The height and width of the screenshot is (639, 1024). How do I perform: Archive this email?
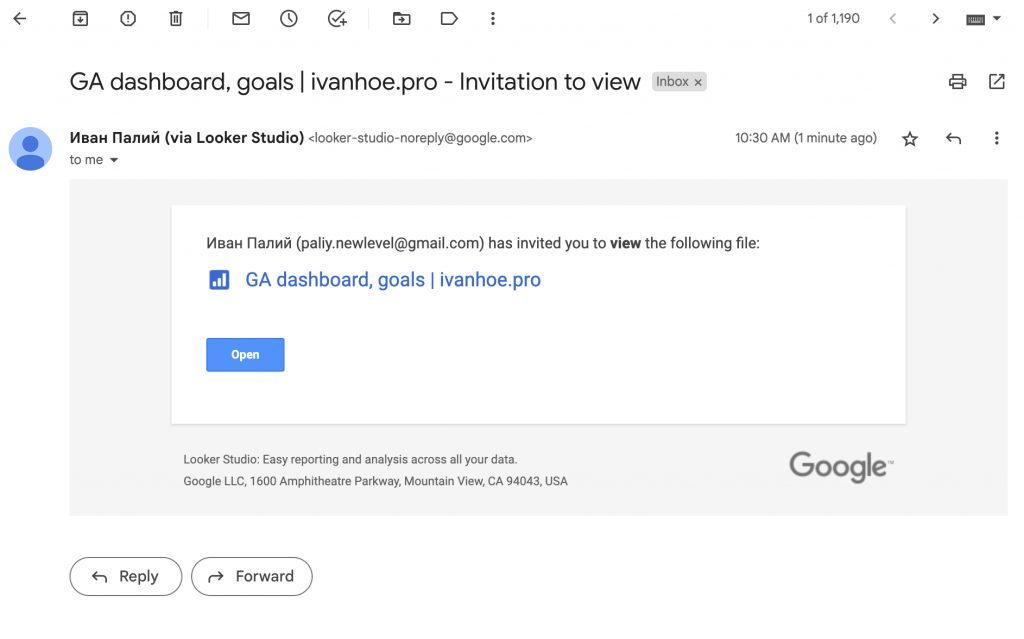click(x=80, y=19)
